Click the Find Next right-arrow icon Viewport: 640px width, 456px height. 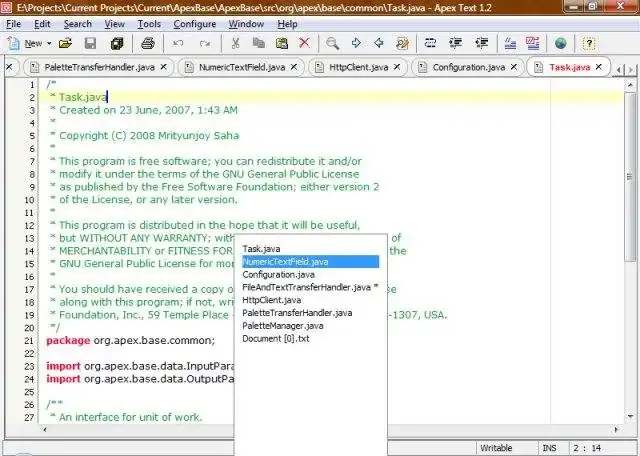coord(356,43)
